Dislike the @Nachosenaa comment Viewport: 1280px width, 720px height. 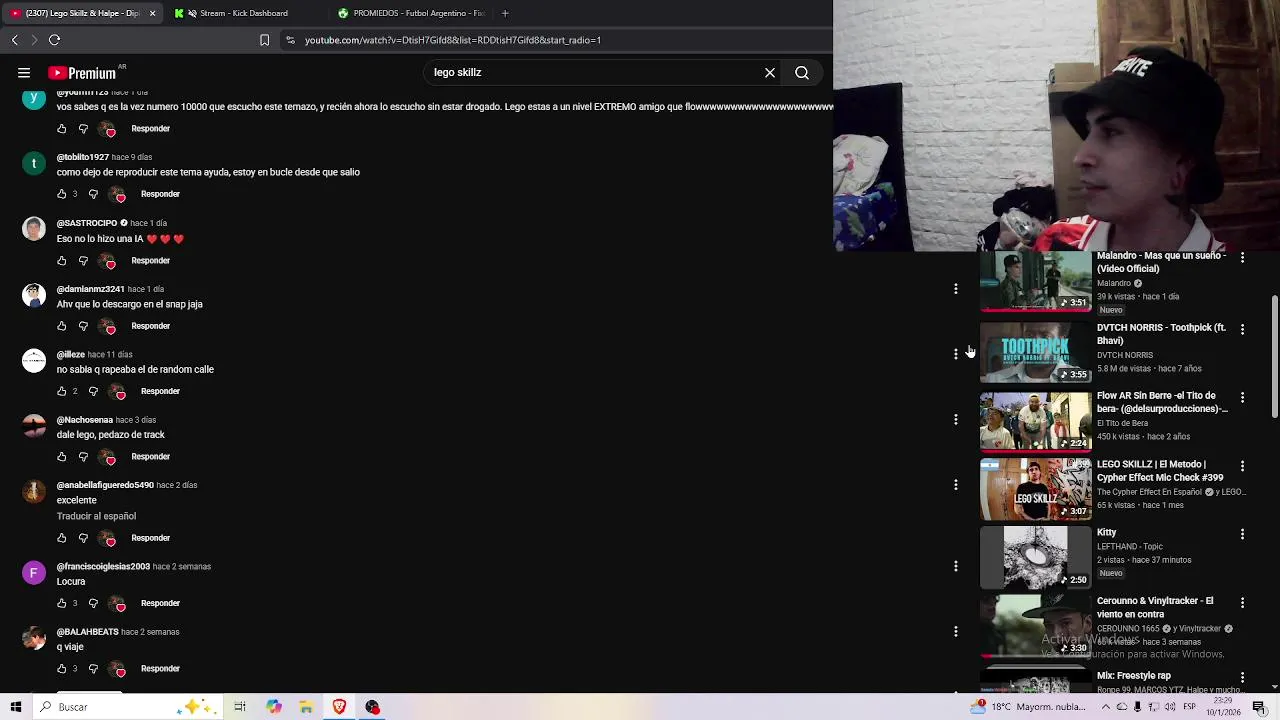tap(83, 457)
